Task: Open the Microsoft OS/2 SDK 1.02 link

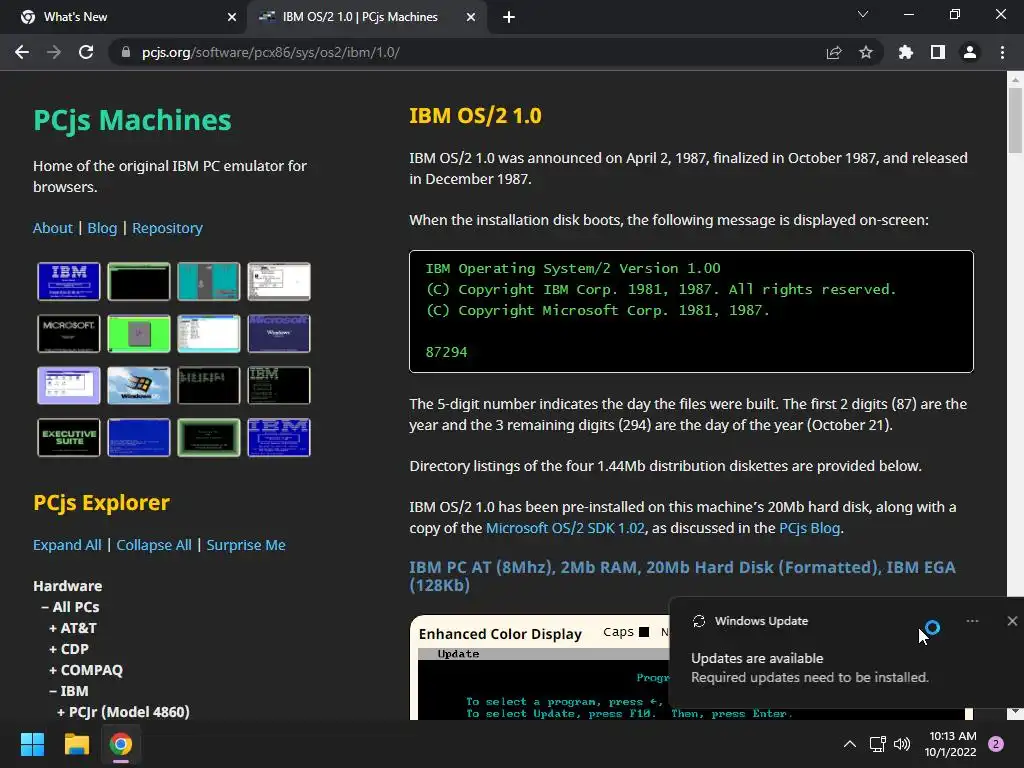Action: (565, 528)
